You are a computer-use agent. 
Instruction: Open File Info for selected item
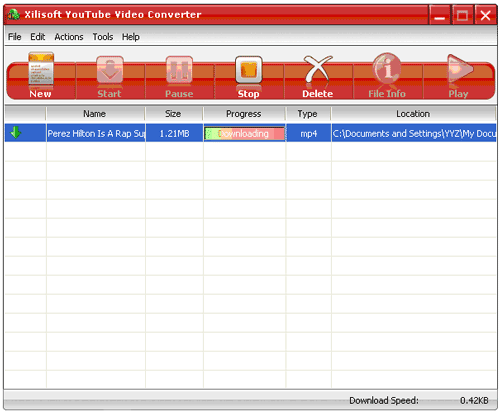(x=387, y=76)
